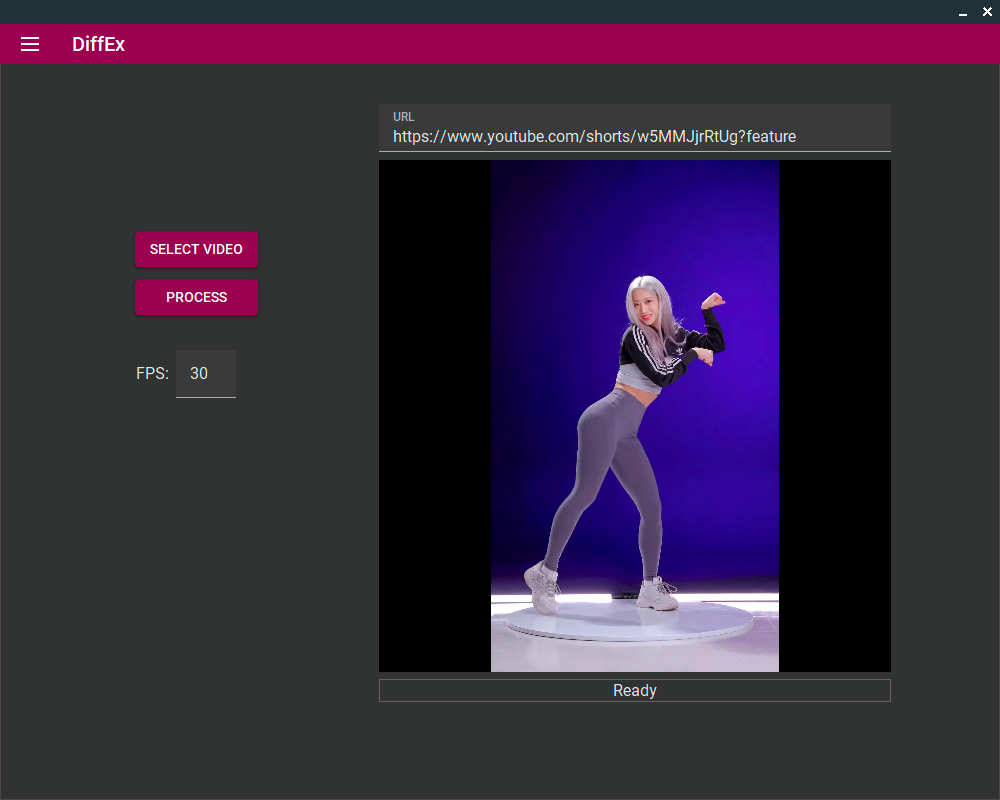Open the hamburger navigation menu
Screen dimensions: 1000x800
coord(30,44)
